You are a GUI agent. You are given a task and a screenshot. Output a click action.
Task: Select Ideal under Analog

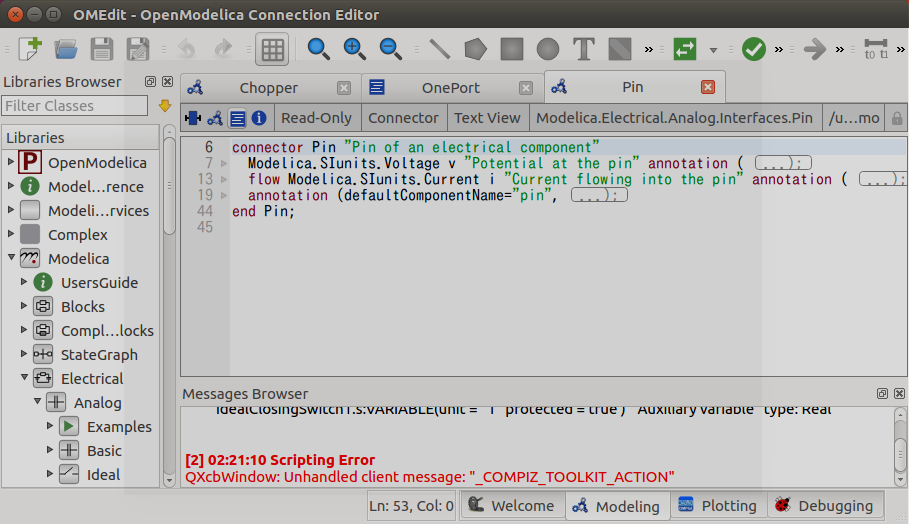[x=103, y=475]
